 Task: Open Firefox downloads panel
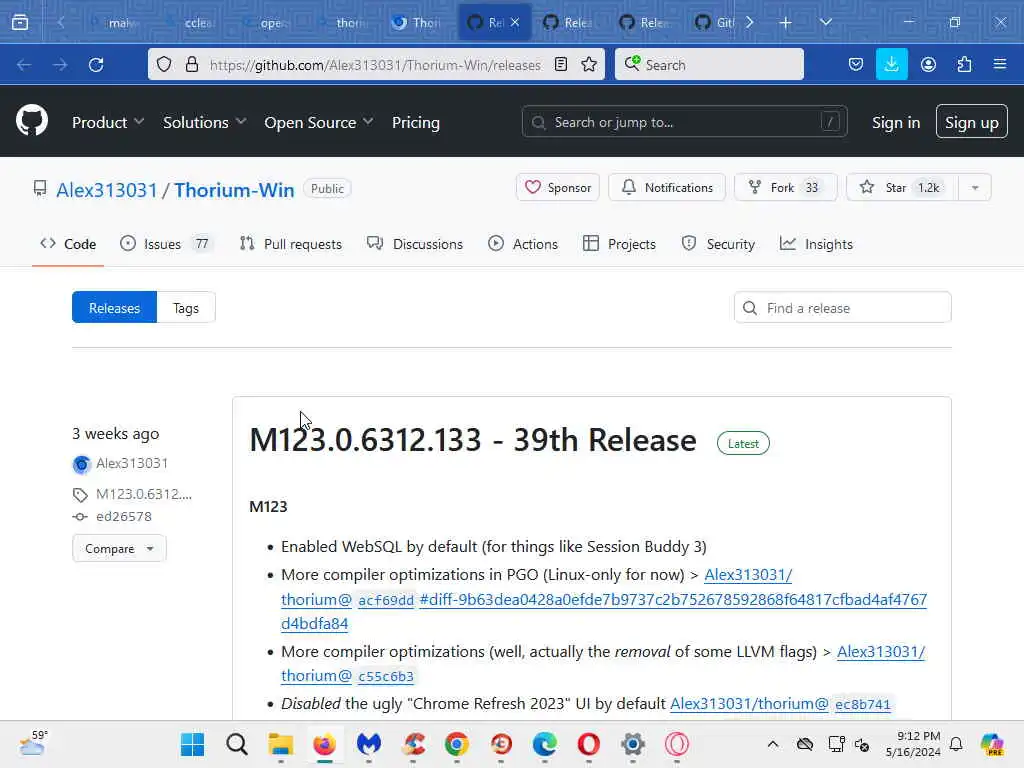[891, 64]
